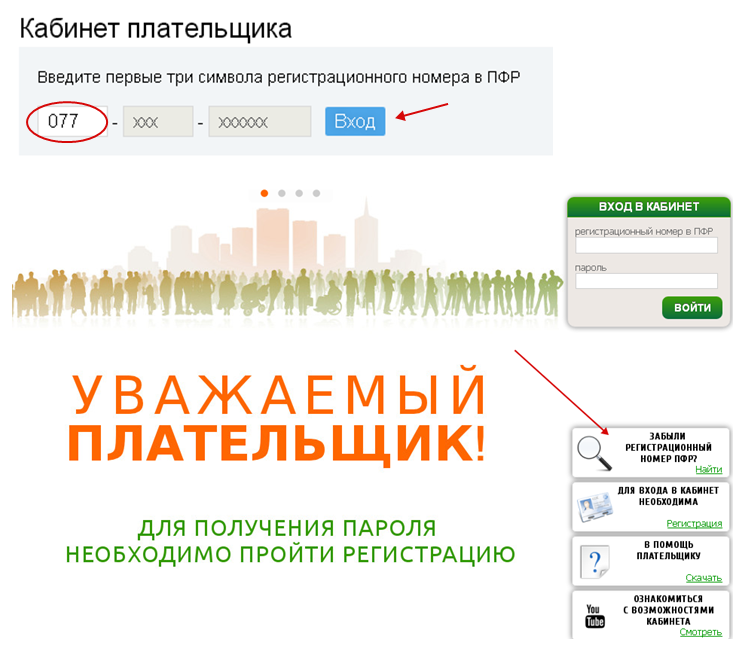Click the question mark help document icon

pos(597,561)
